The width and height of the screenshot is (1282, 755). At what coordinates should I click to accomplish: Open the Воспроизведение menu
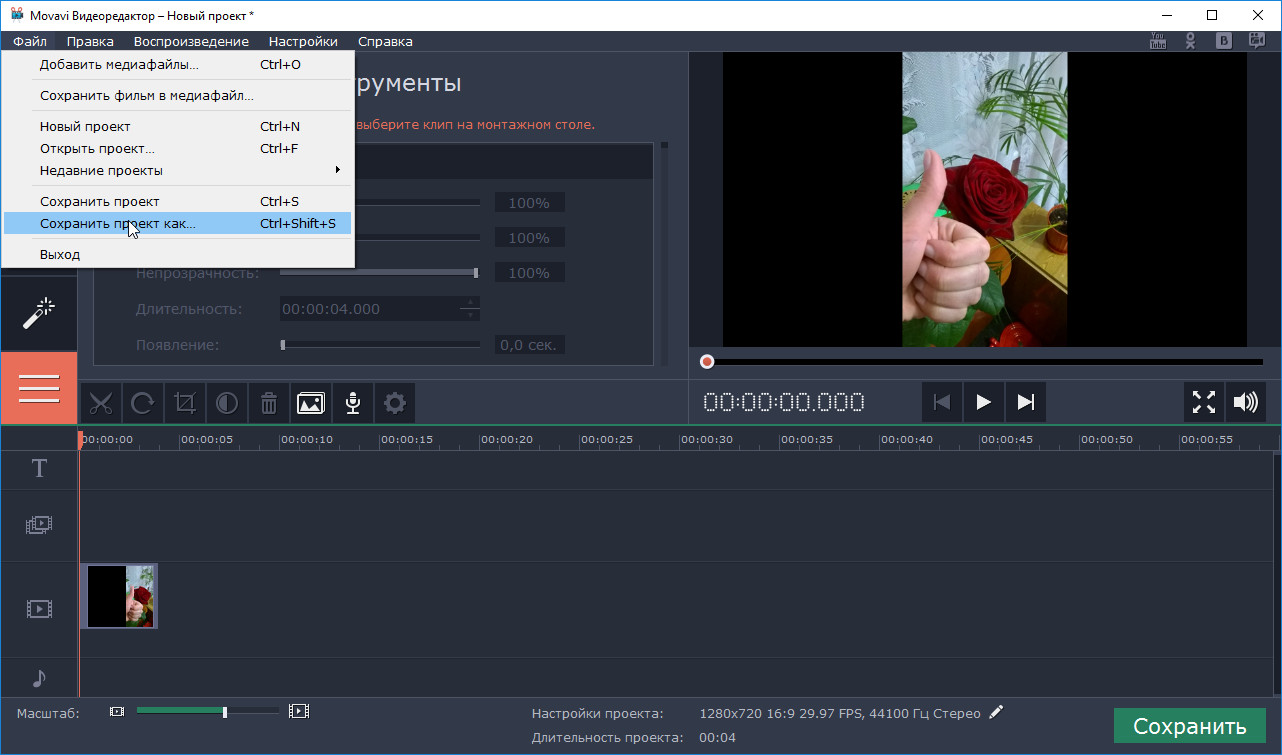[191, 41]
